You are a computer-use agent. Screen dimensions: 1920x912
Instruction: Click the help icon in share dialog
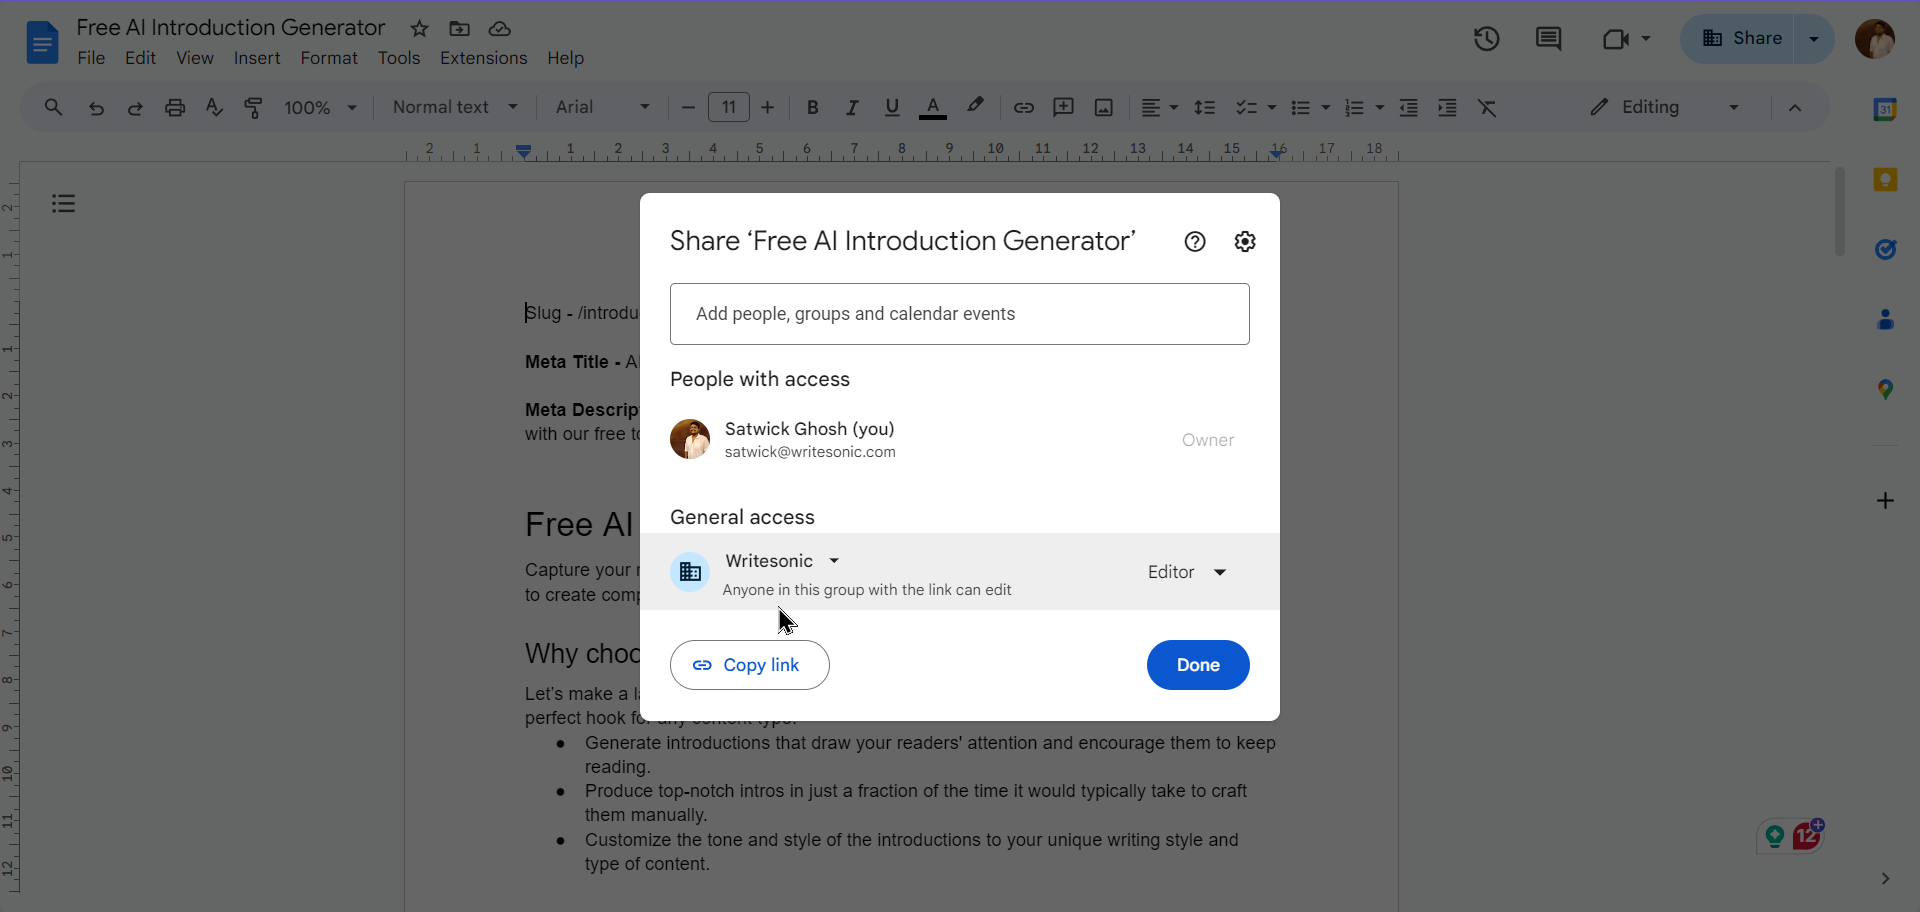click(1194, 242)
